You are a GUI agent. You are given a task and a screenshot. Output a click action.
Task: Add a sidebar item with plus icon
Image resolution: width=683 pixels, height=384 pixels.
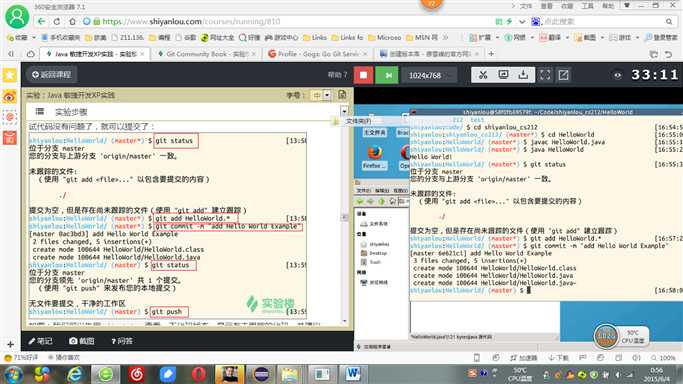pos(10,344)
